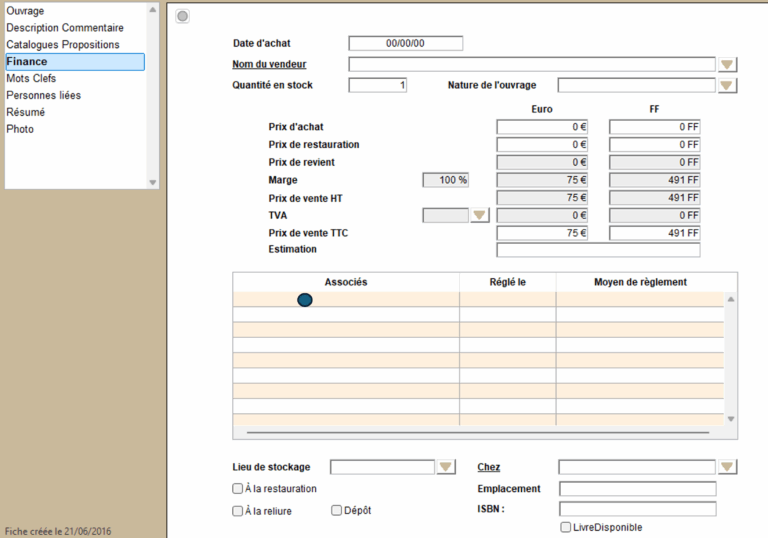Go to Mots Clefs section
The width and height of the screenshot is (768, 538).
click(x=31, y=79)
